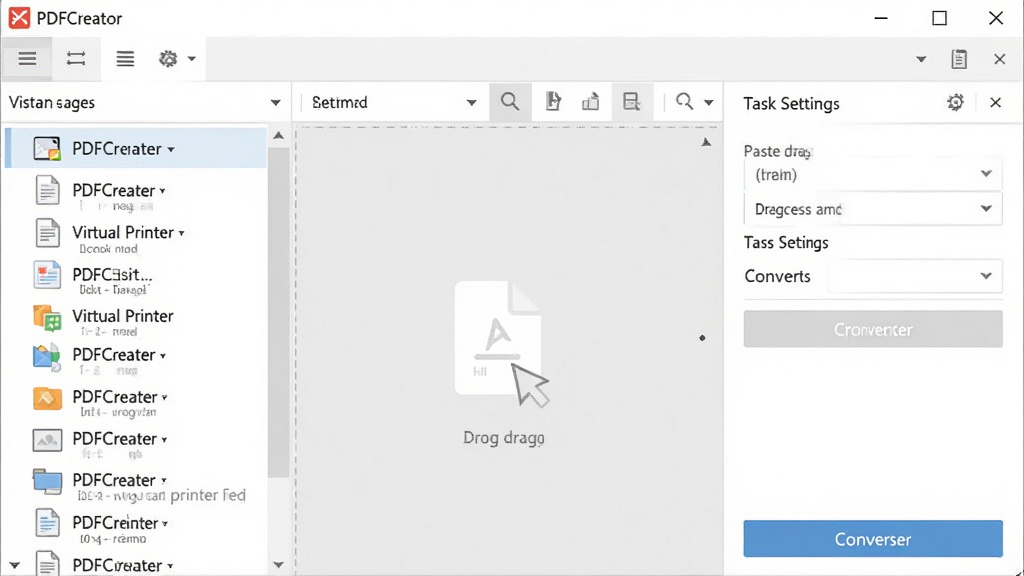1024x576 pixels.
Task: Select the four-line list icon beside the gear
Action: (x=125, y=59)
